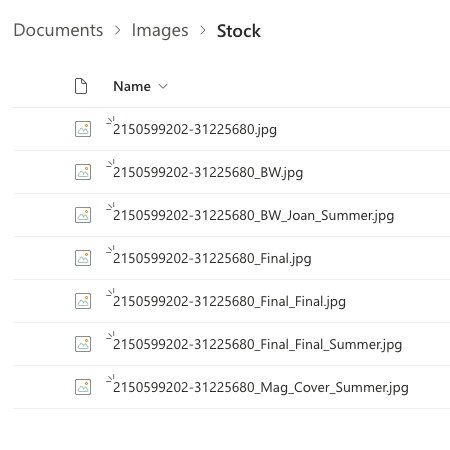Click image icon for Final_Final.jpg file
The height and width of the screenshot is (450, 450).
(83, 301)
